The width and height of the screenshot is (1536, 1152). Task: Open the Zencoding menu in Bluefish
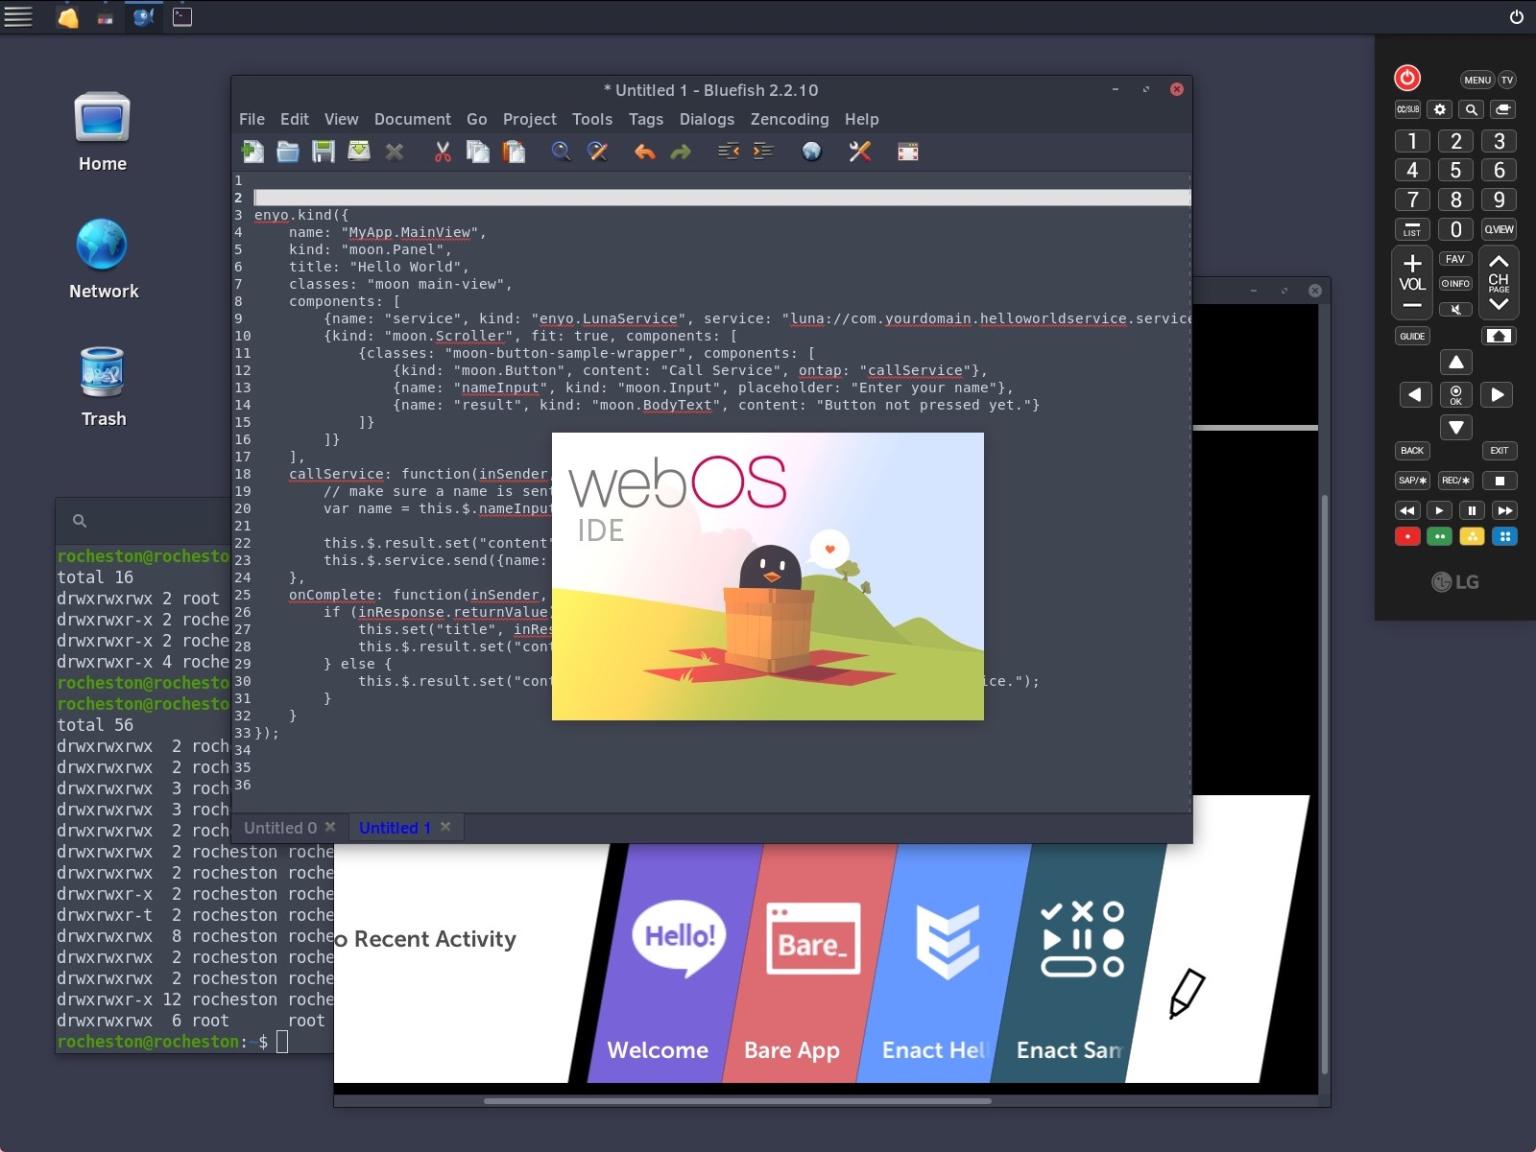tap(789, 119)
